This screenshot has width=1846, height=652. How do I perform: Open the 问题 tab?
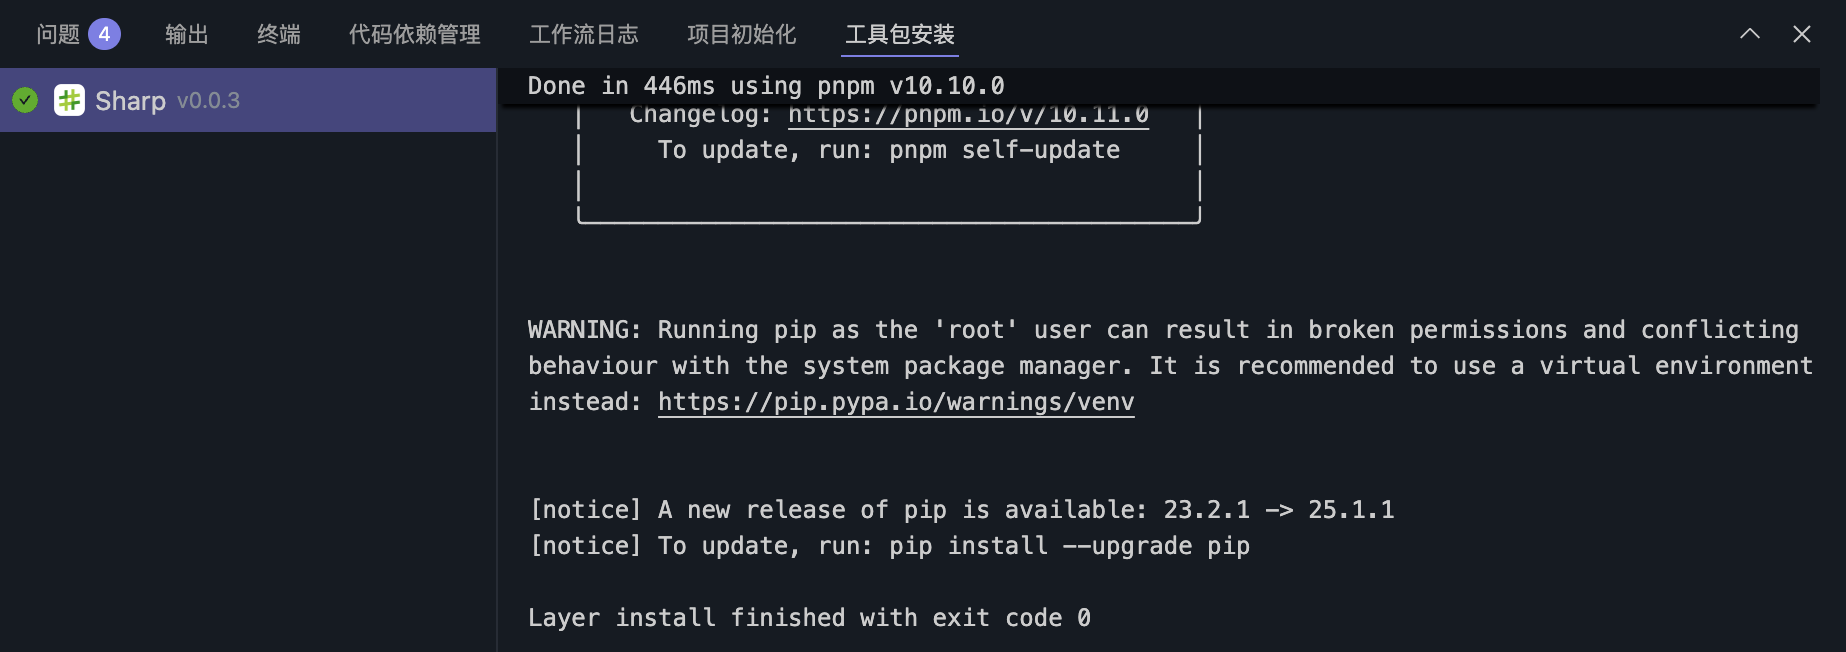point(58,35)
